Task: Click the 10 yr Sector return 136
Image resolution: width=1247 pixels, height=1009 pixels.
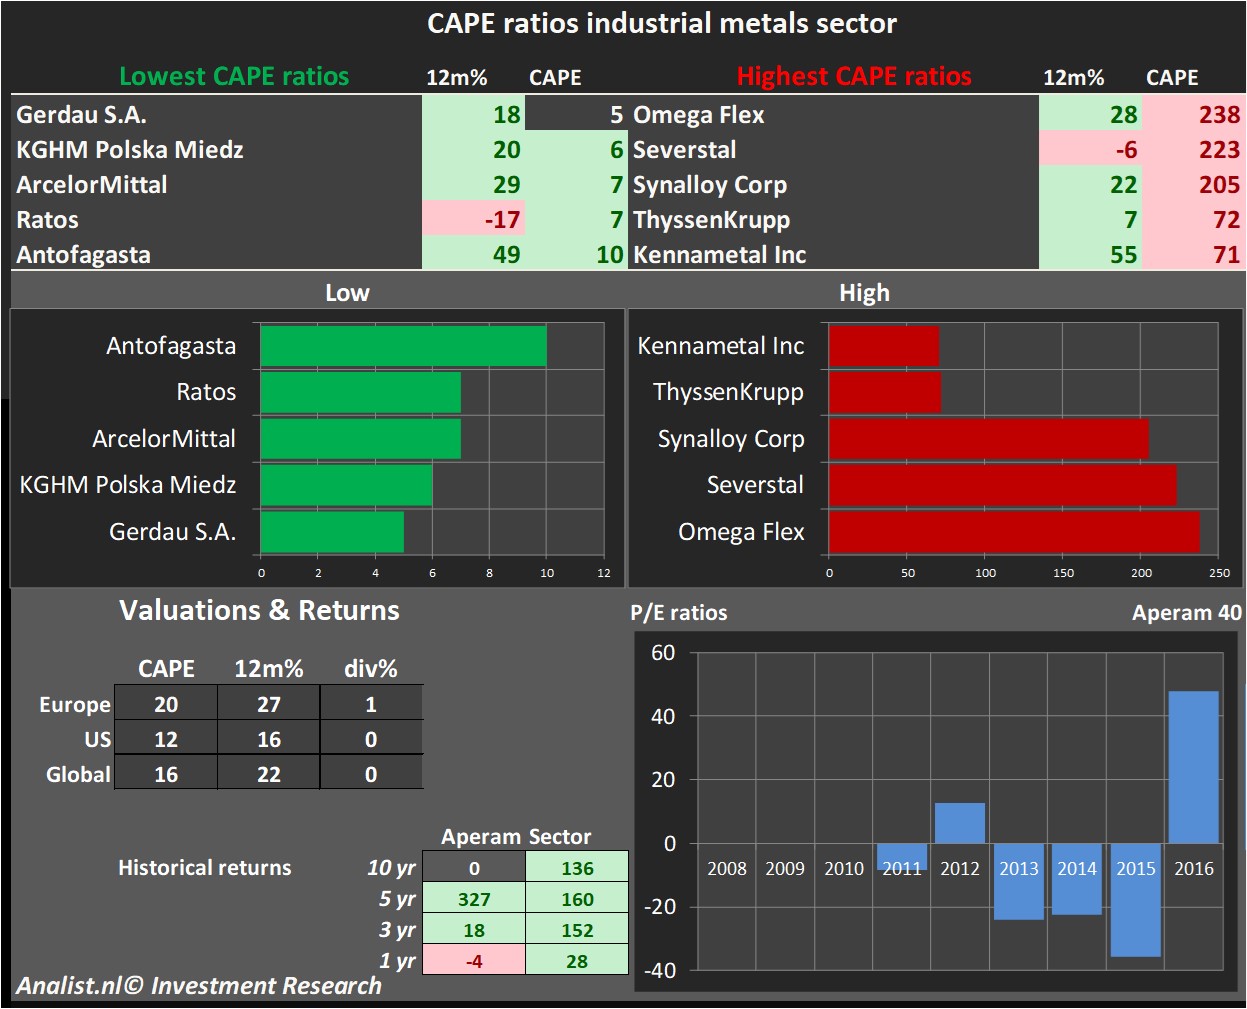Action: [577, 868]
